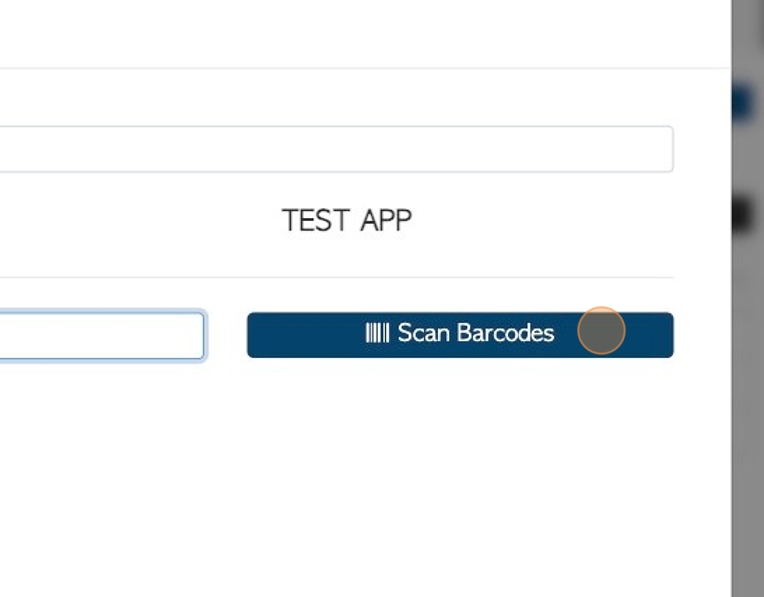Focus the wide text field above TEST APP
764x597 pixels.
tap(336, 149)
